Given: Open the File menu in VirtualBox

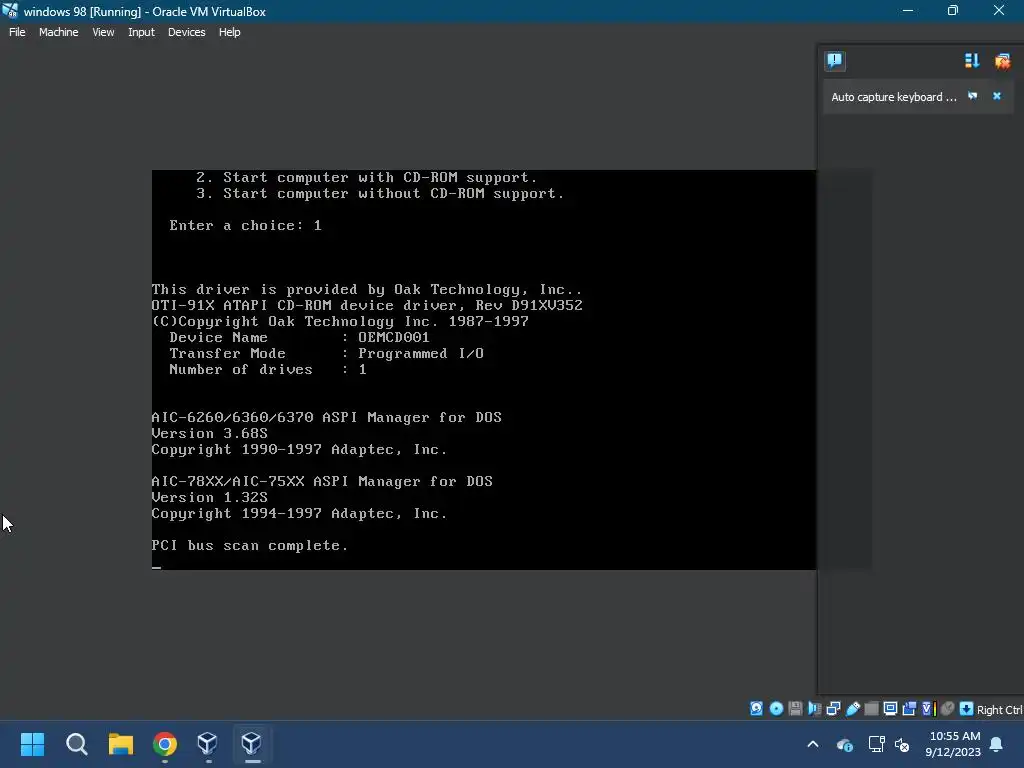Looking at the screenshot, I should point(17,32).
